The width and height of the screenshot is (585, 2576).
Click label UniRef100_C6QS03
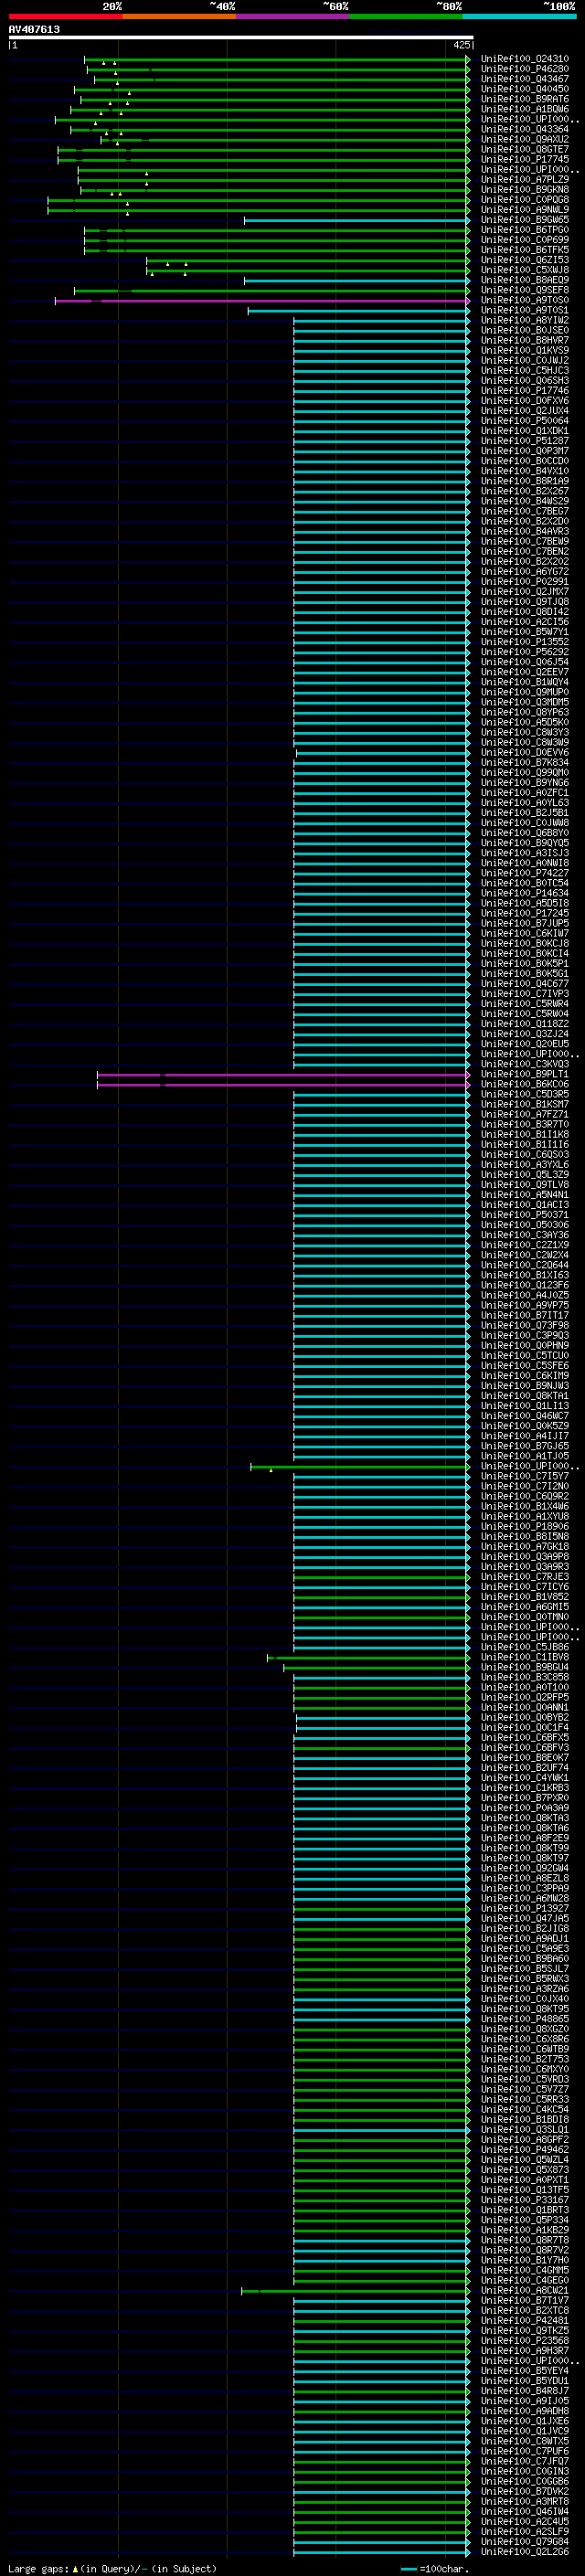point(524,1155)
